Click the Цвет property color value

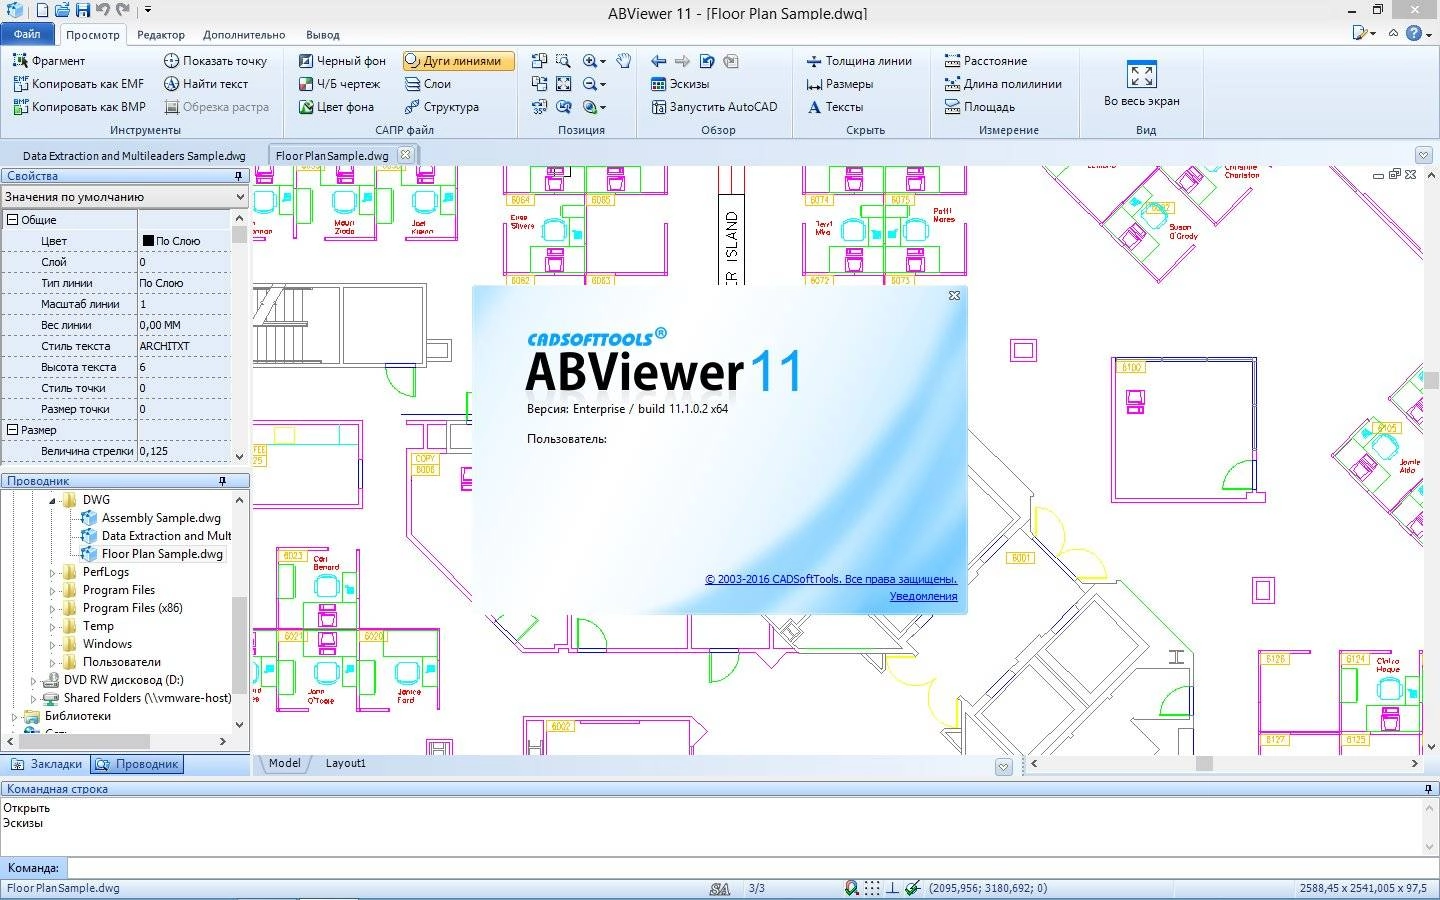[x=184, y=241]
